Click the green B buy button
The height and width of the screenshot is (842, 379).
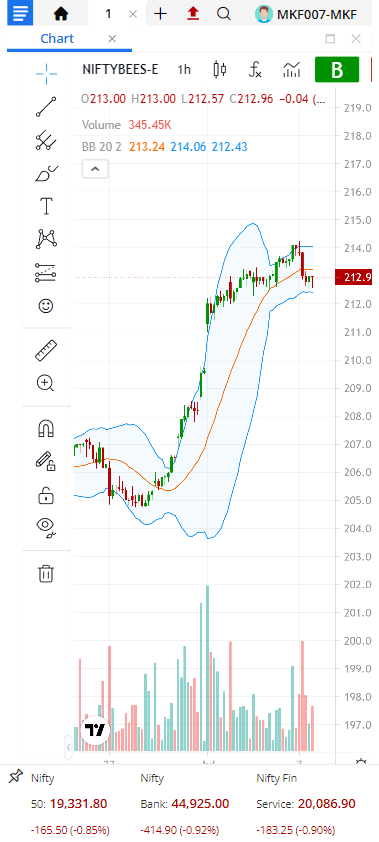337,70
